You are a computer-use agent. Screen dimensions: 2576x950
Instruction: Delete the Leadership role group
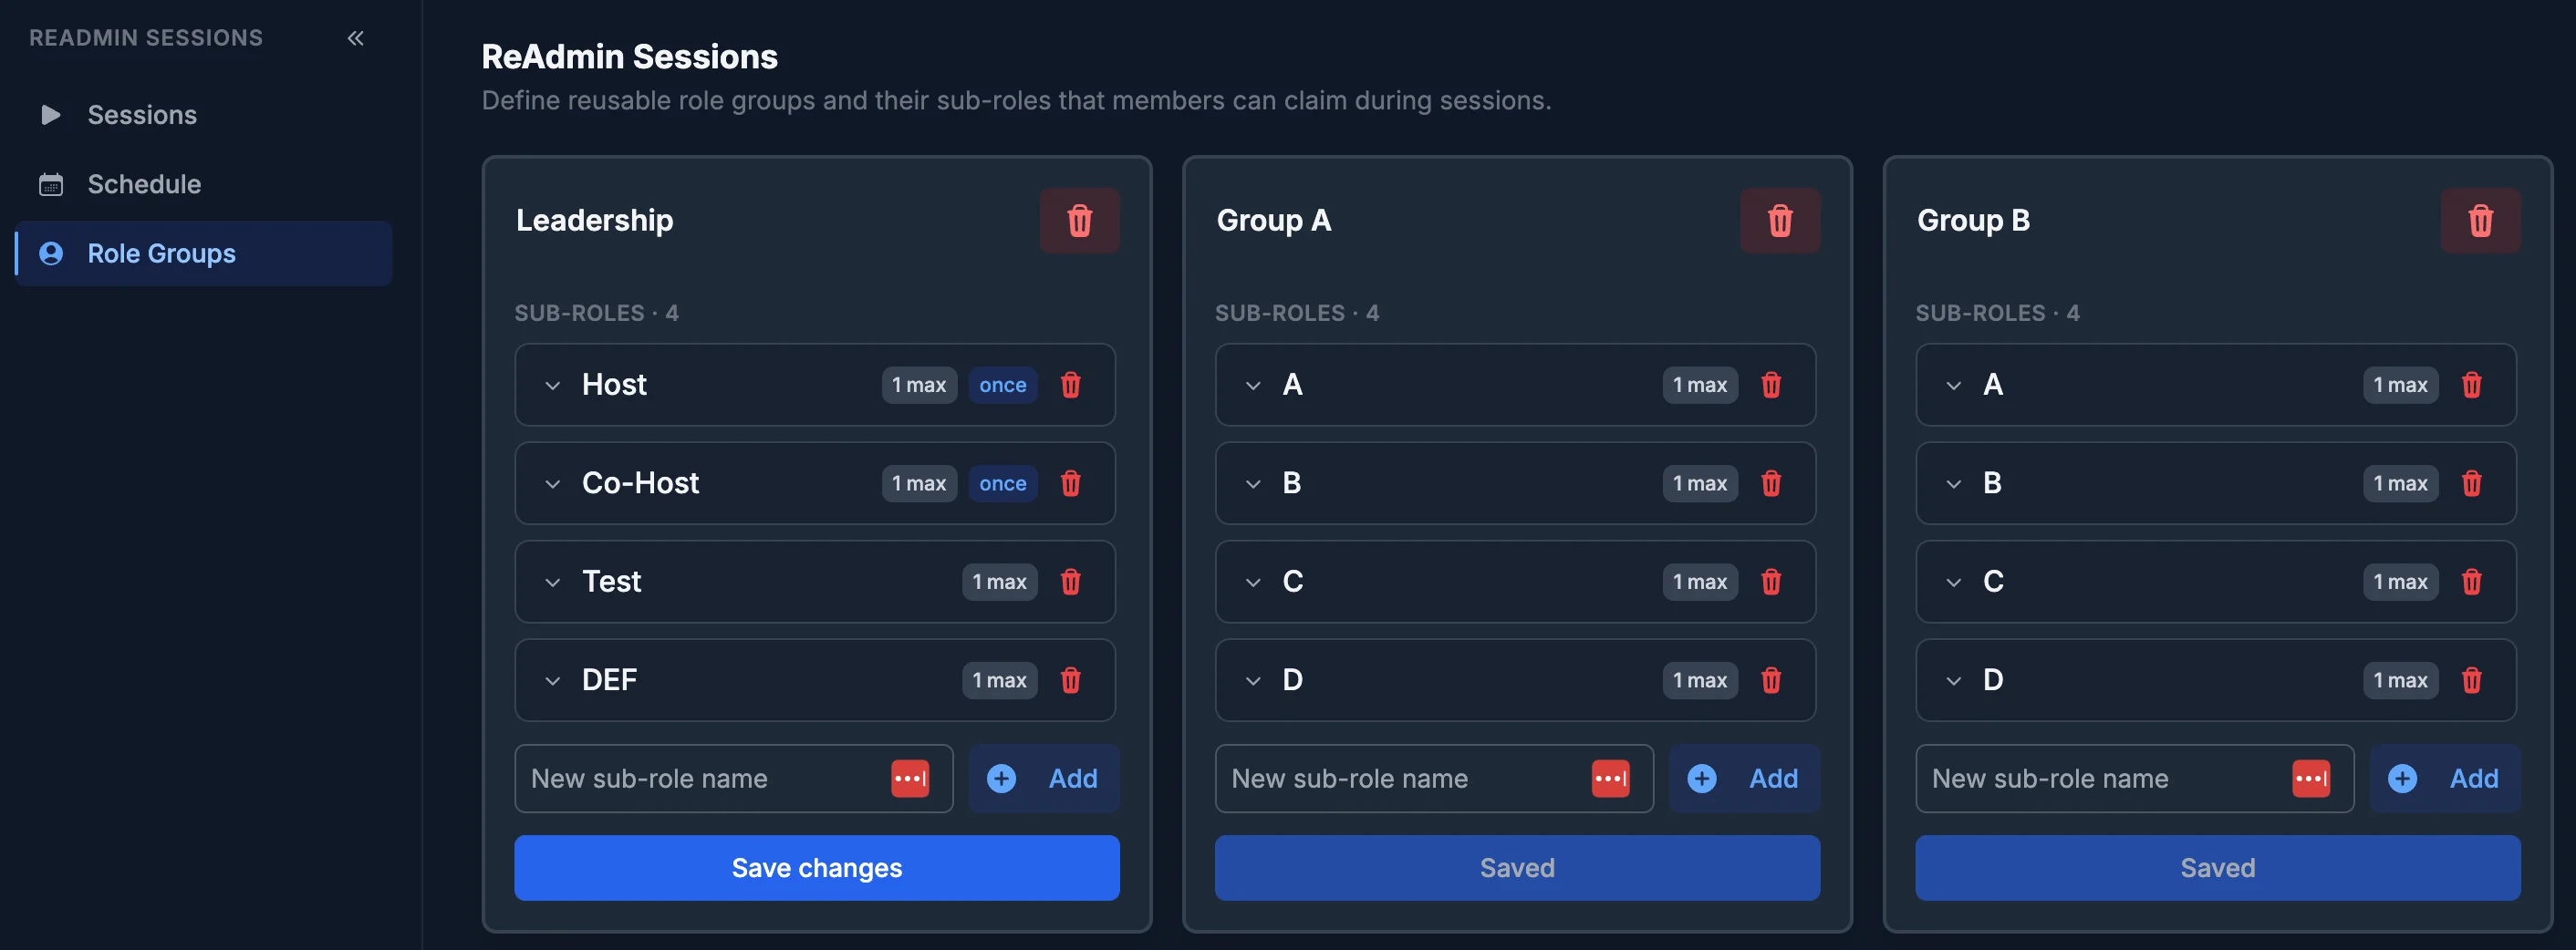pos(1079,220)
